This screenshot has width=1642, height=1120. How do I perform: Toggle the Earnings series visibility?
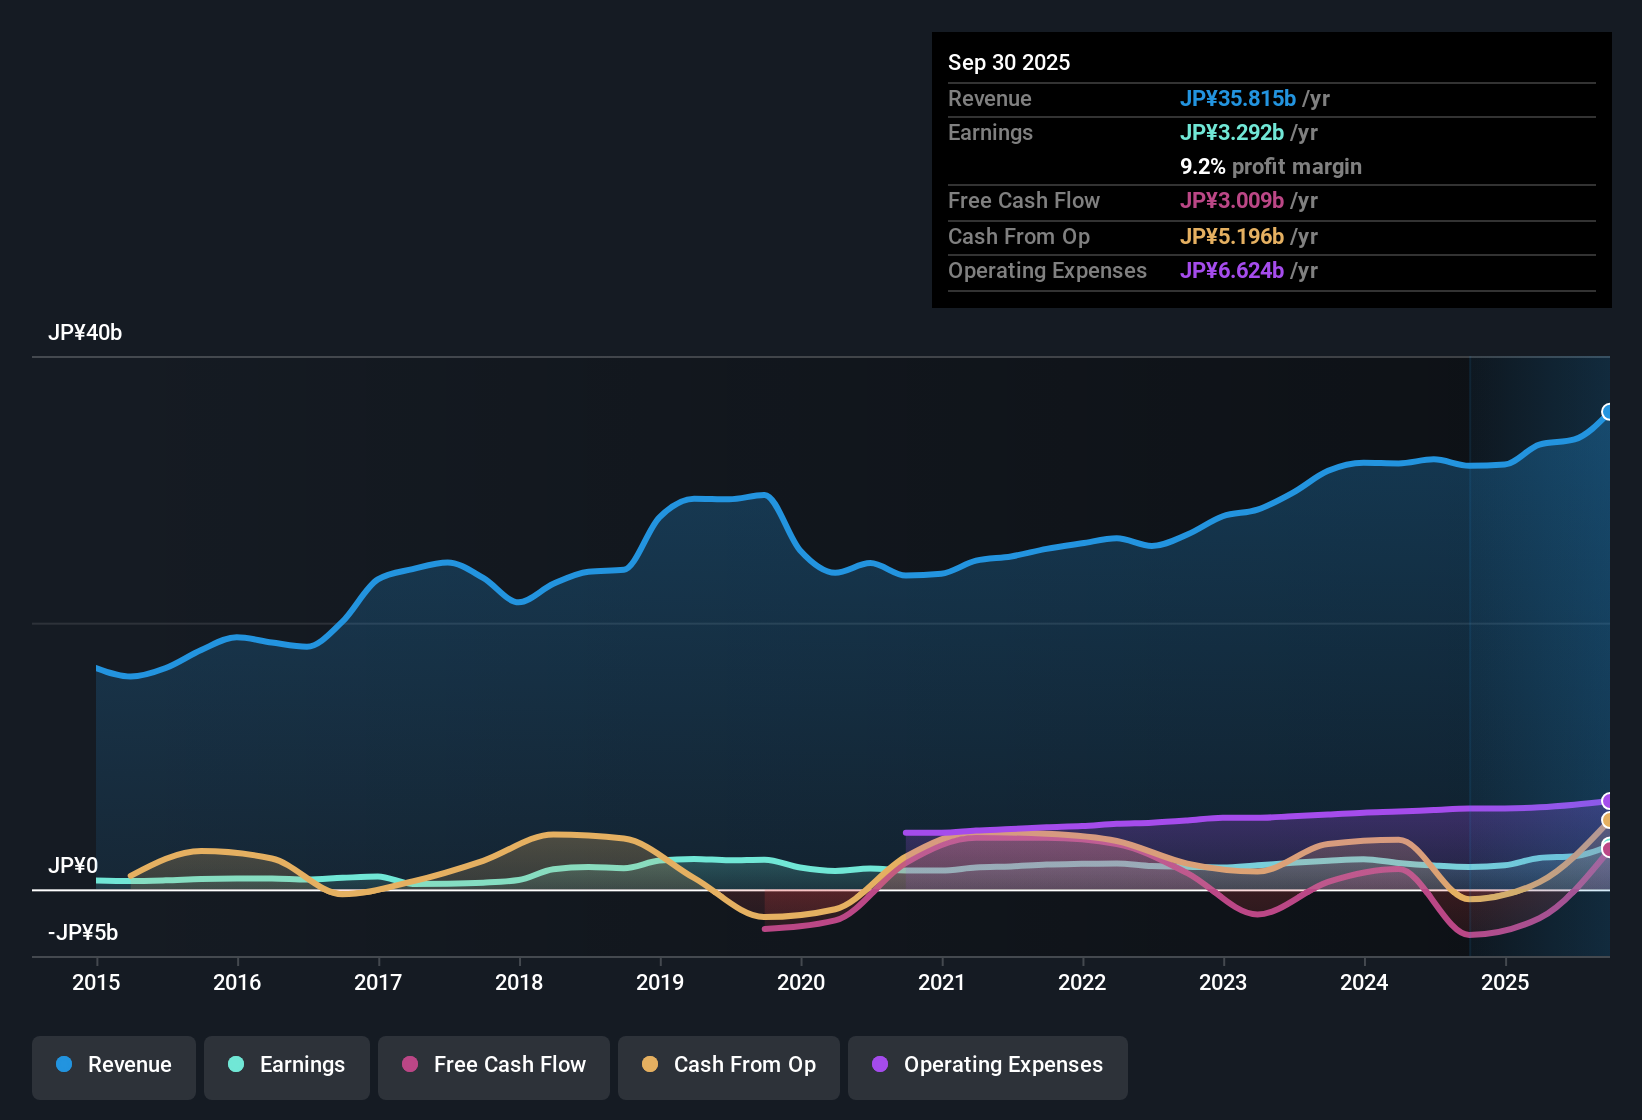click(x=286, y=1065)
